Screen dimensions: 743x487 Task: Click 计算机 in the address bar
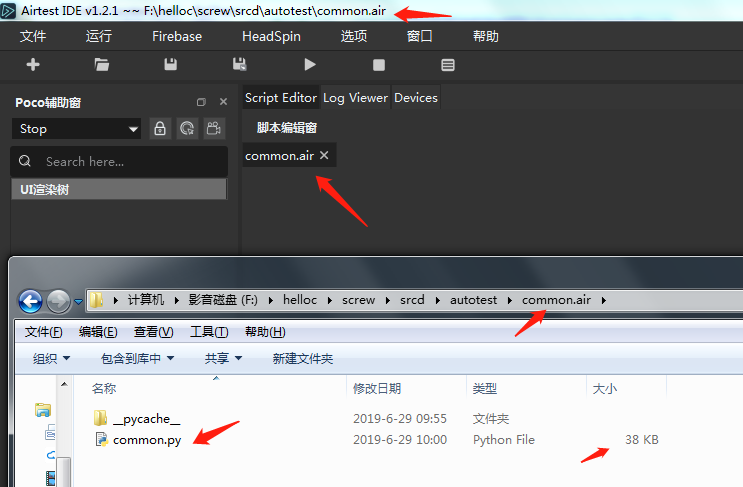(146, 300)
